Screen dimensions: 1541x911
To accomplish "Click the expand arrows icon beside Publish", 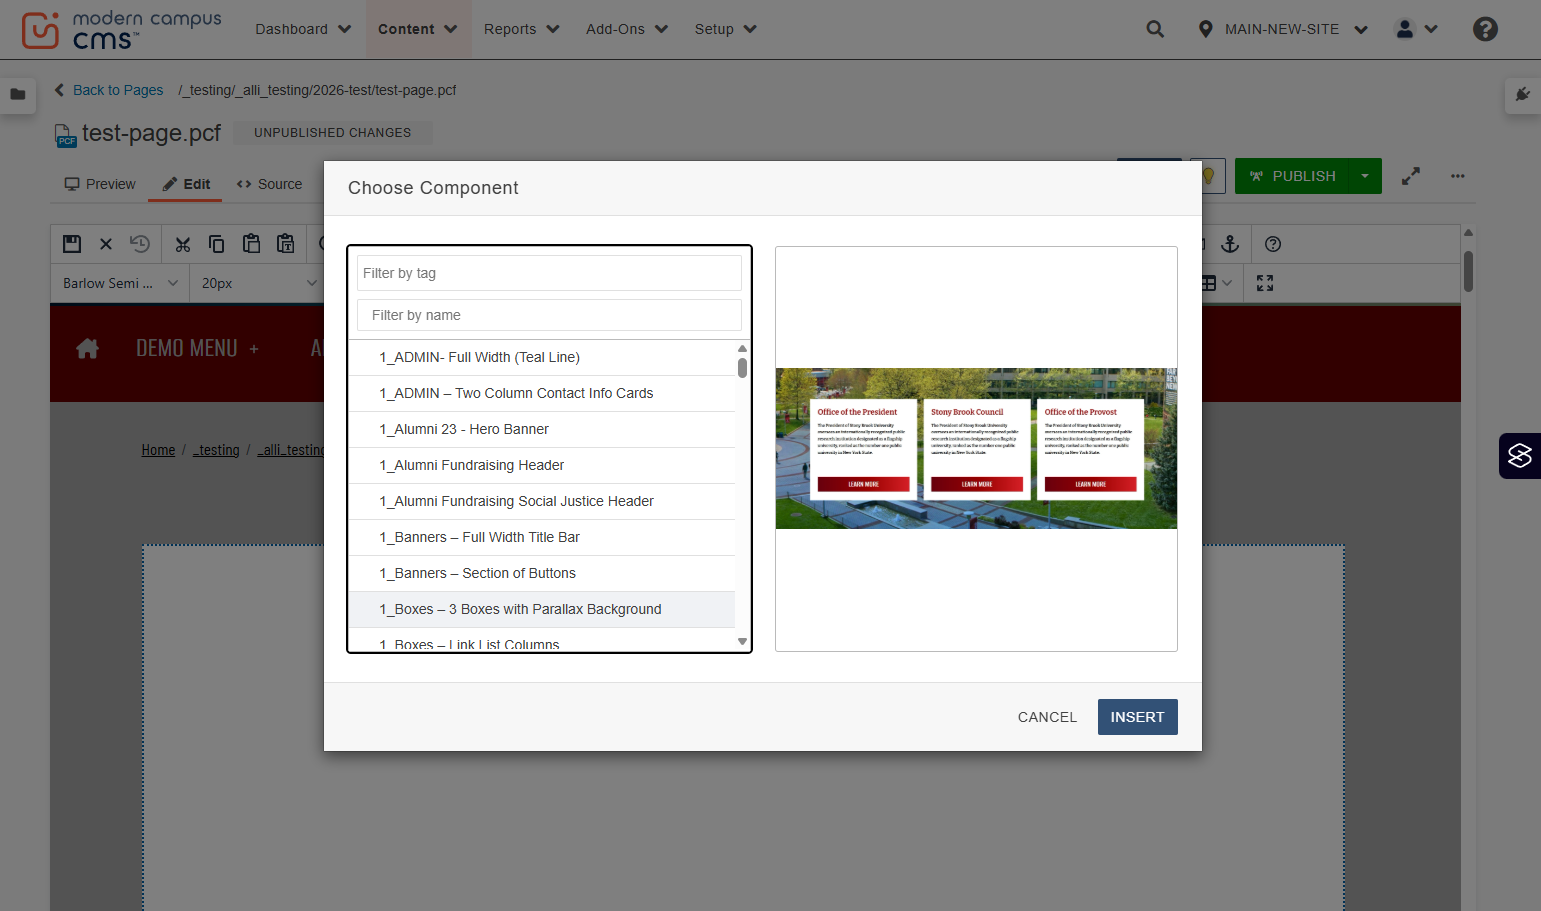I will coord(1411,176).
